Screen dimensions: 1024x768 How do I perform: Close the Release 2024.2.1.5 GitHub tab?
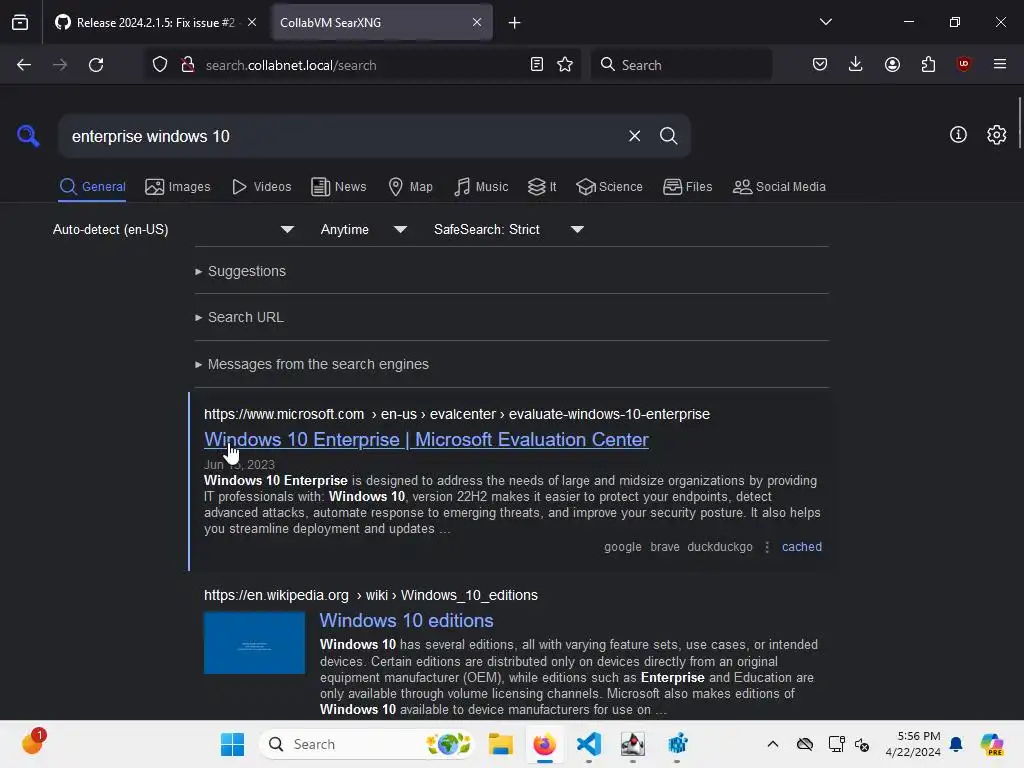click(x=252, y=22)
